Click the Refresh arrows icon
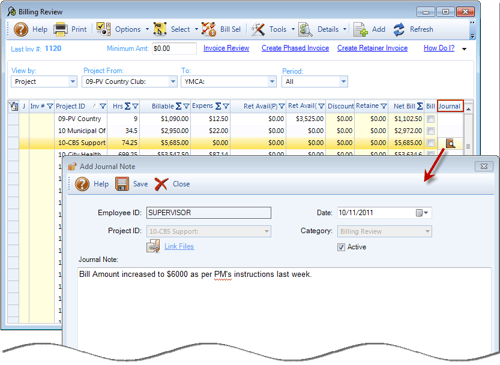Image resolution: width=500 pixels, height=365 pixels. pyautogui.click(x=399, y=29)
